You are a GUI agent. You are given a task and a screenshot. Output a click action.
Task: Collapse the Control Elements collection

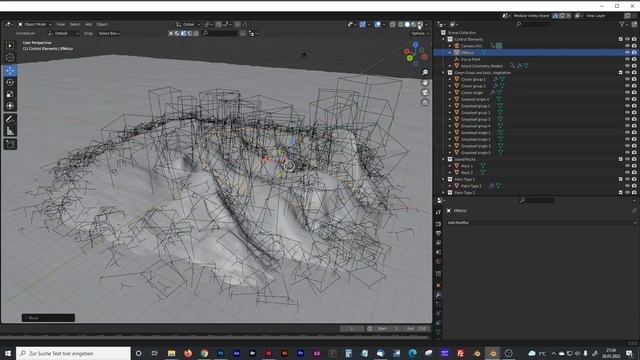444,39
